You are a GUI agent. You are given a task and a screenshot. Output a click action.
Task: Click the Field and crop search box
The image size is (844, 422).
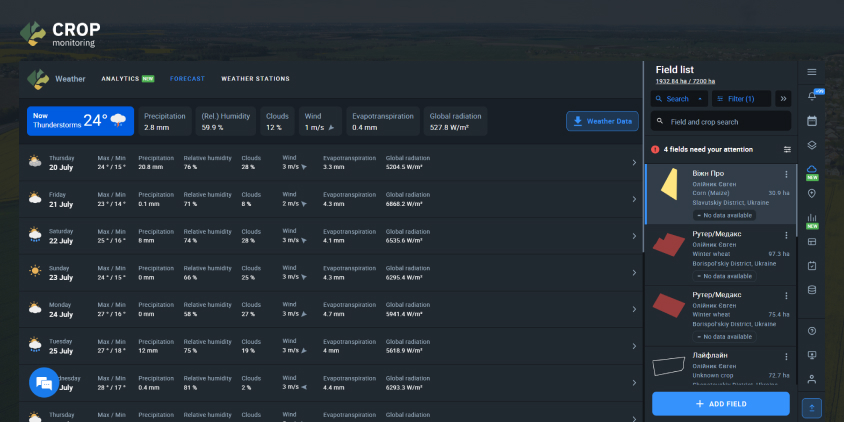(x=720, y=121)
